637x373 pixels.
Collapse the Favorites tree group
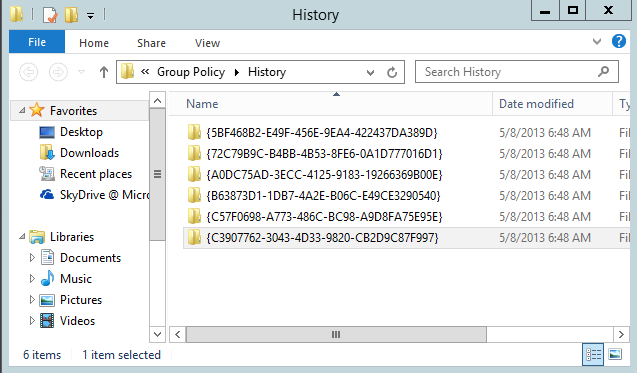tap(22, 110)
